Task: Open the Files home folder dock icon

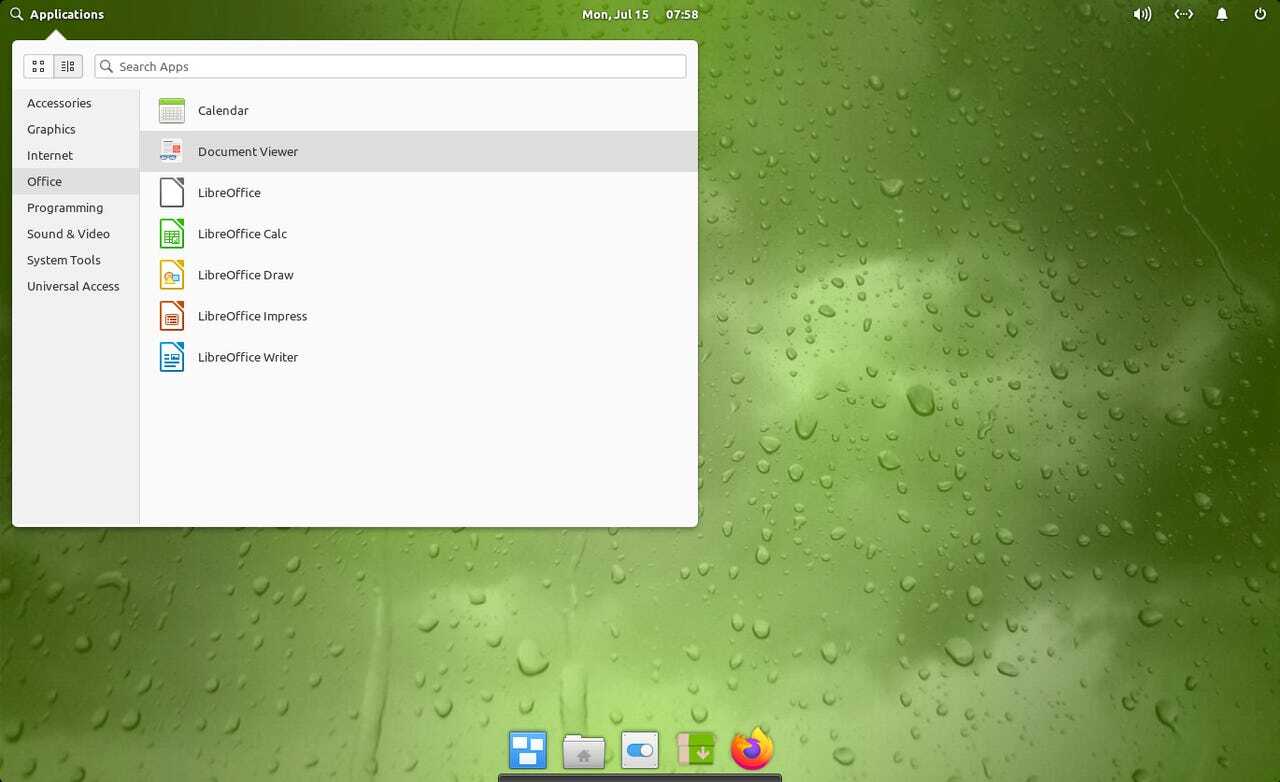Action: (x=584, y=750)
